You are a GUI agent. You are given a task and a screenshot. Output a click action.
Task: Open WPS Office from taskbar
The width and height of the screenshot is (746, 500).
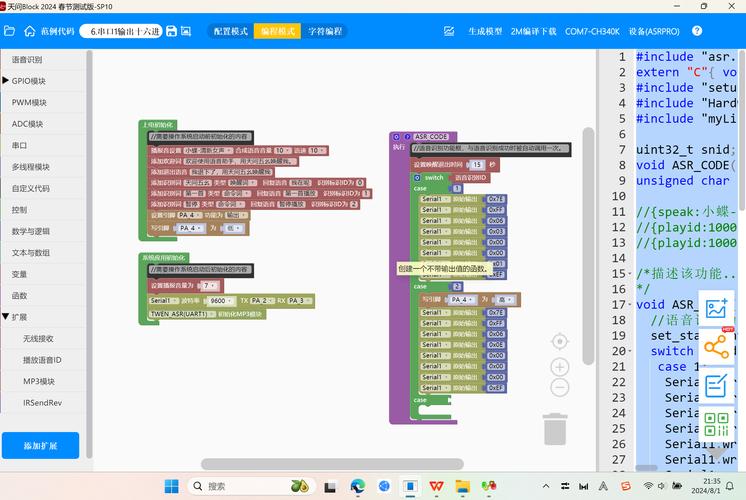coord(436,486)
